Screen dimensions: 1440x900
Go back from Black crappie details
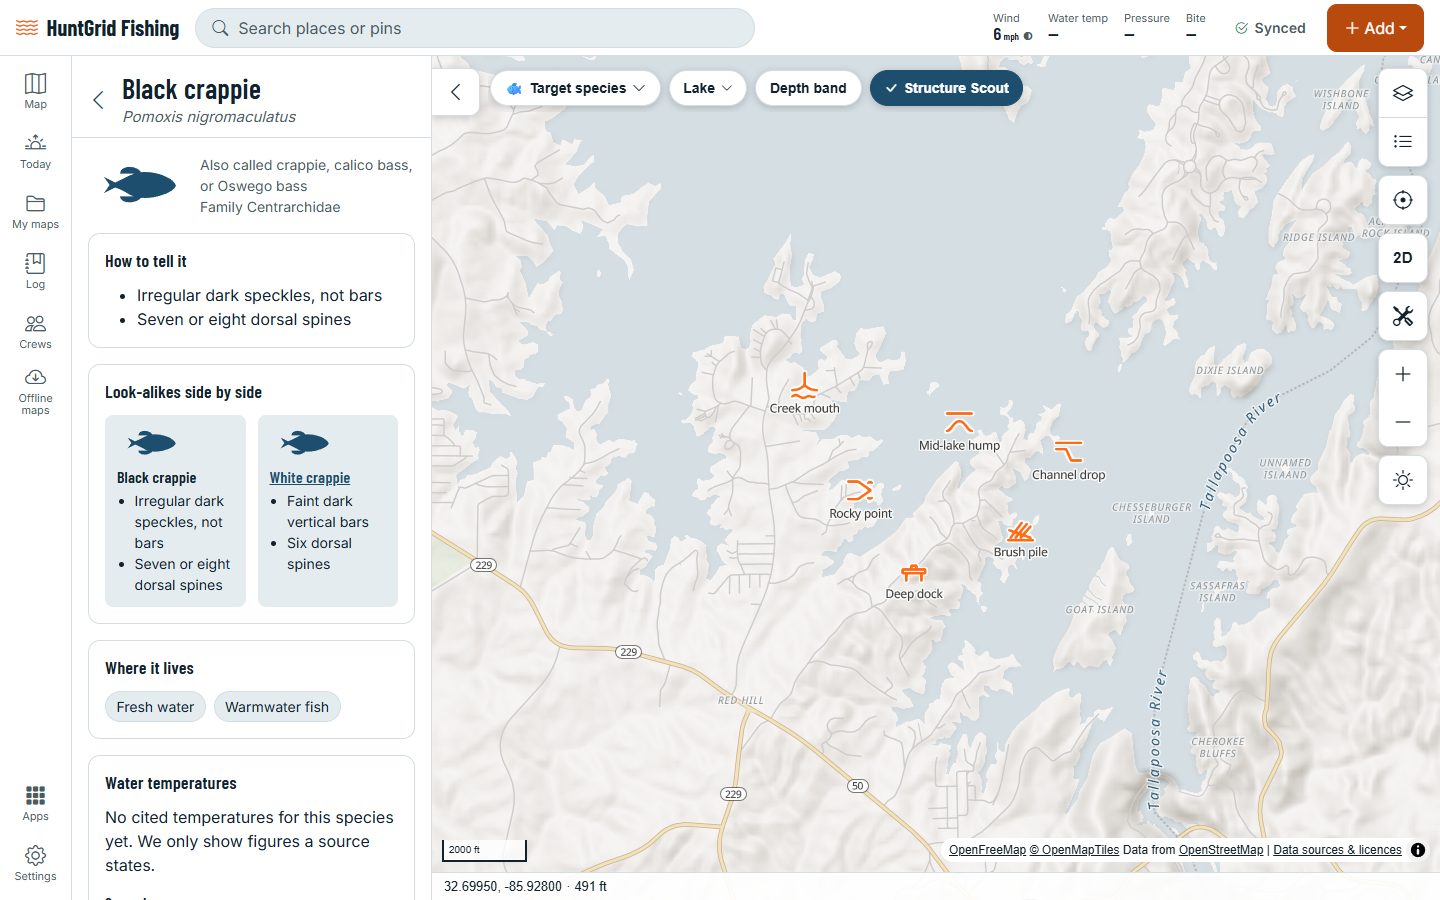coord(98,99)
